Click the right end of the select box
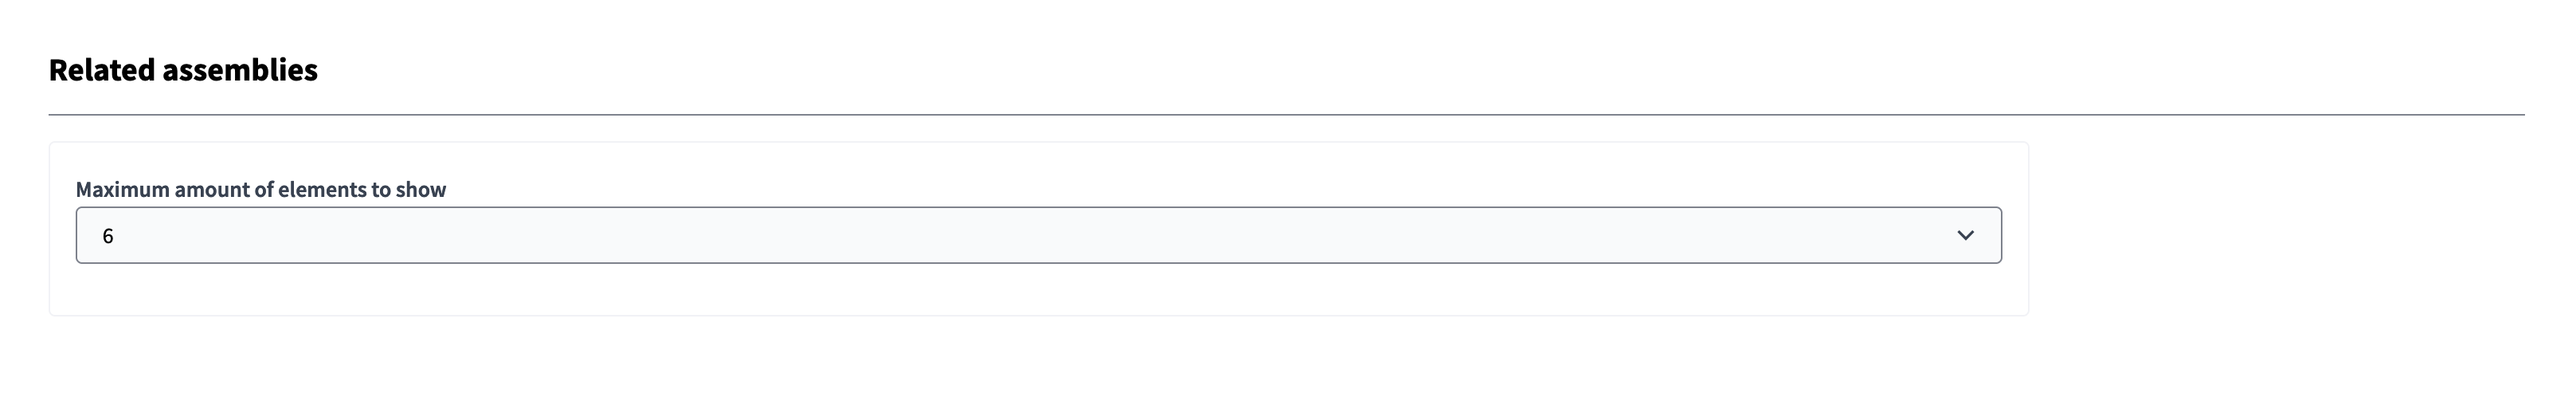Screen dimensions: 2576x405 1985,236
